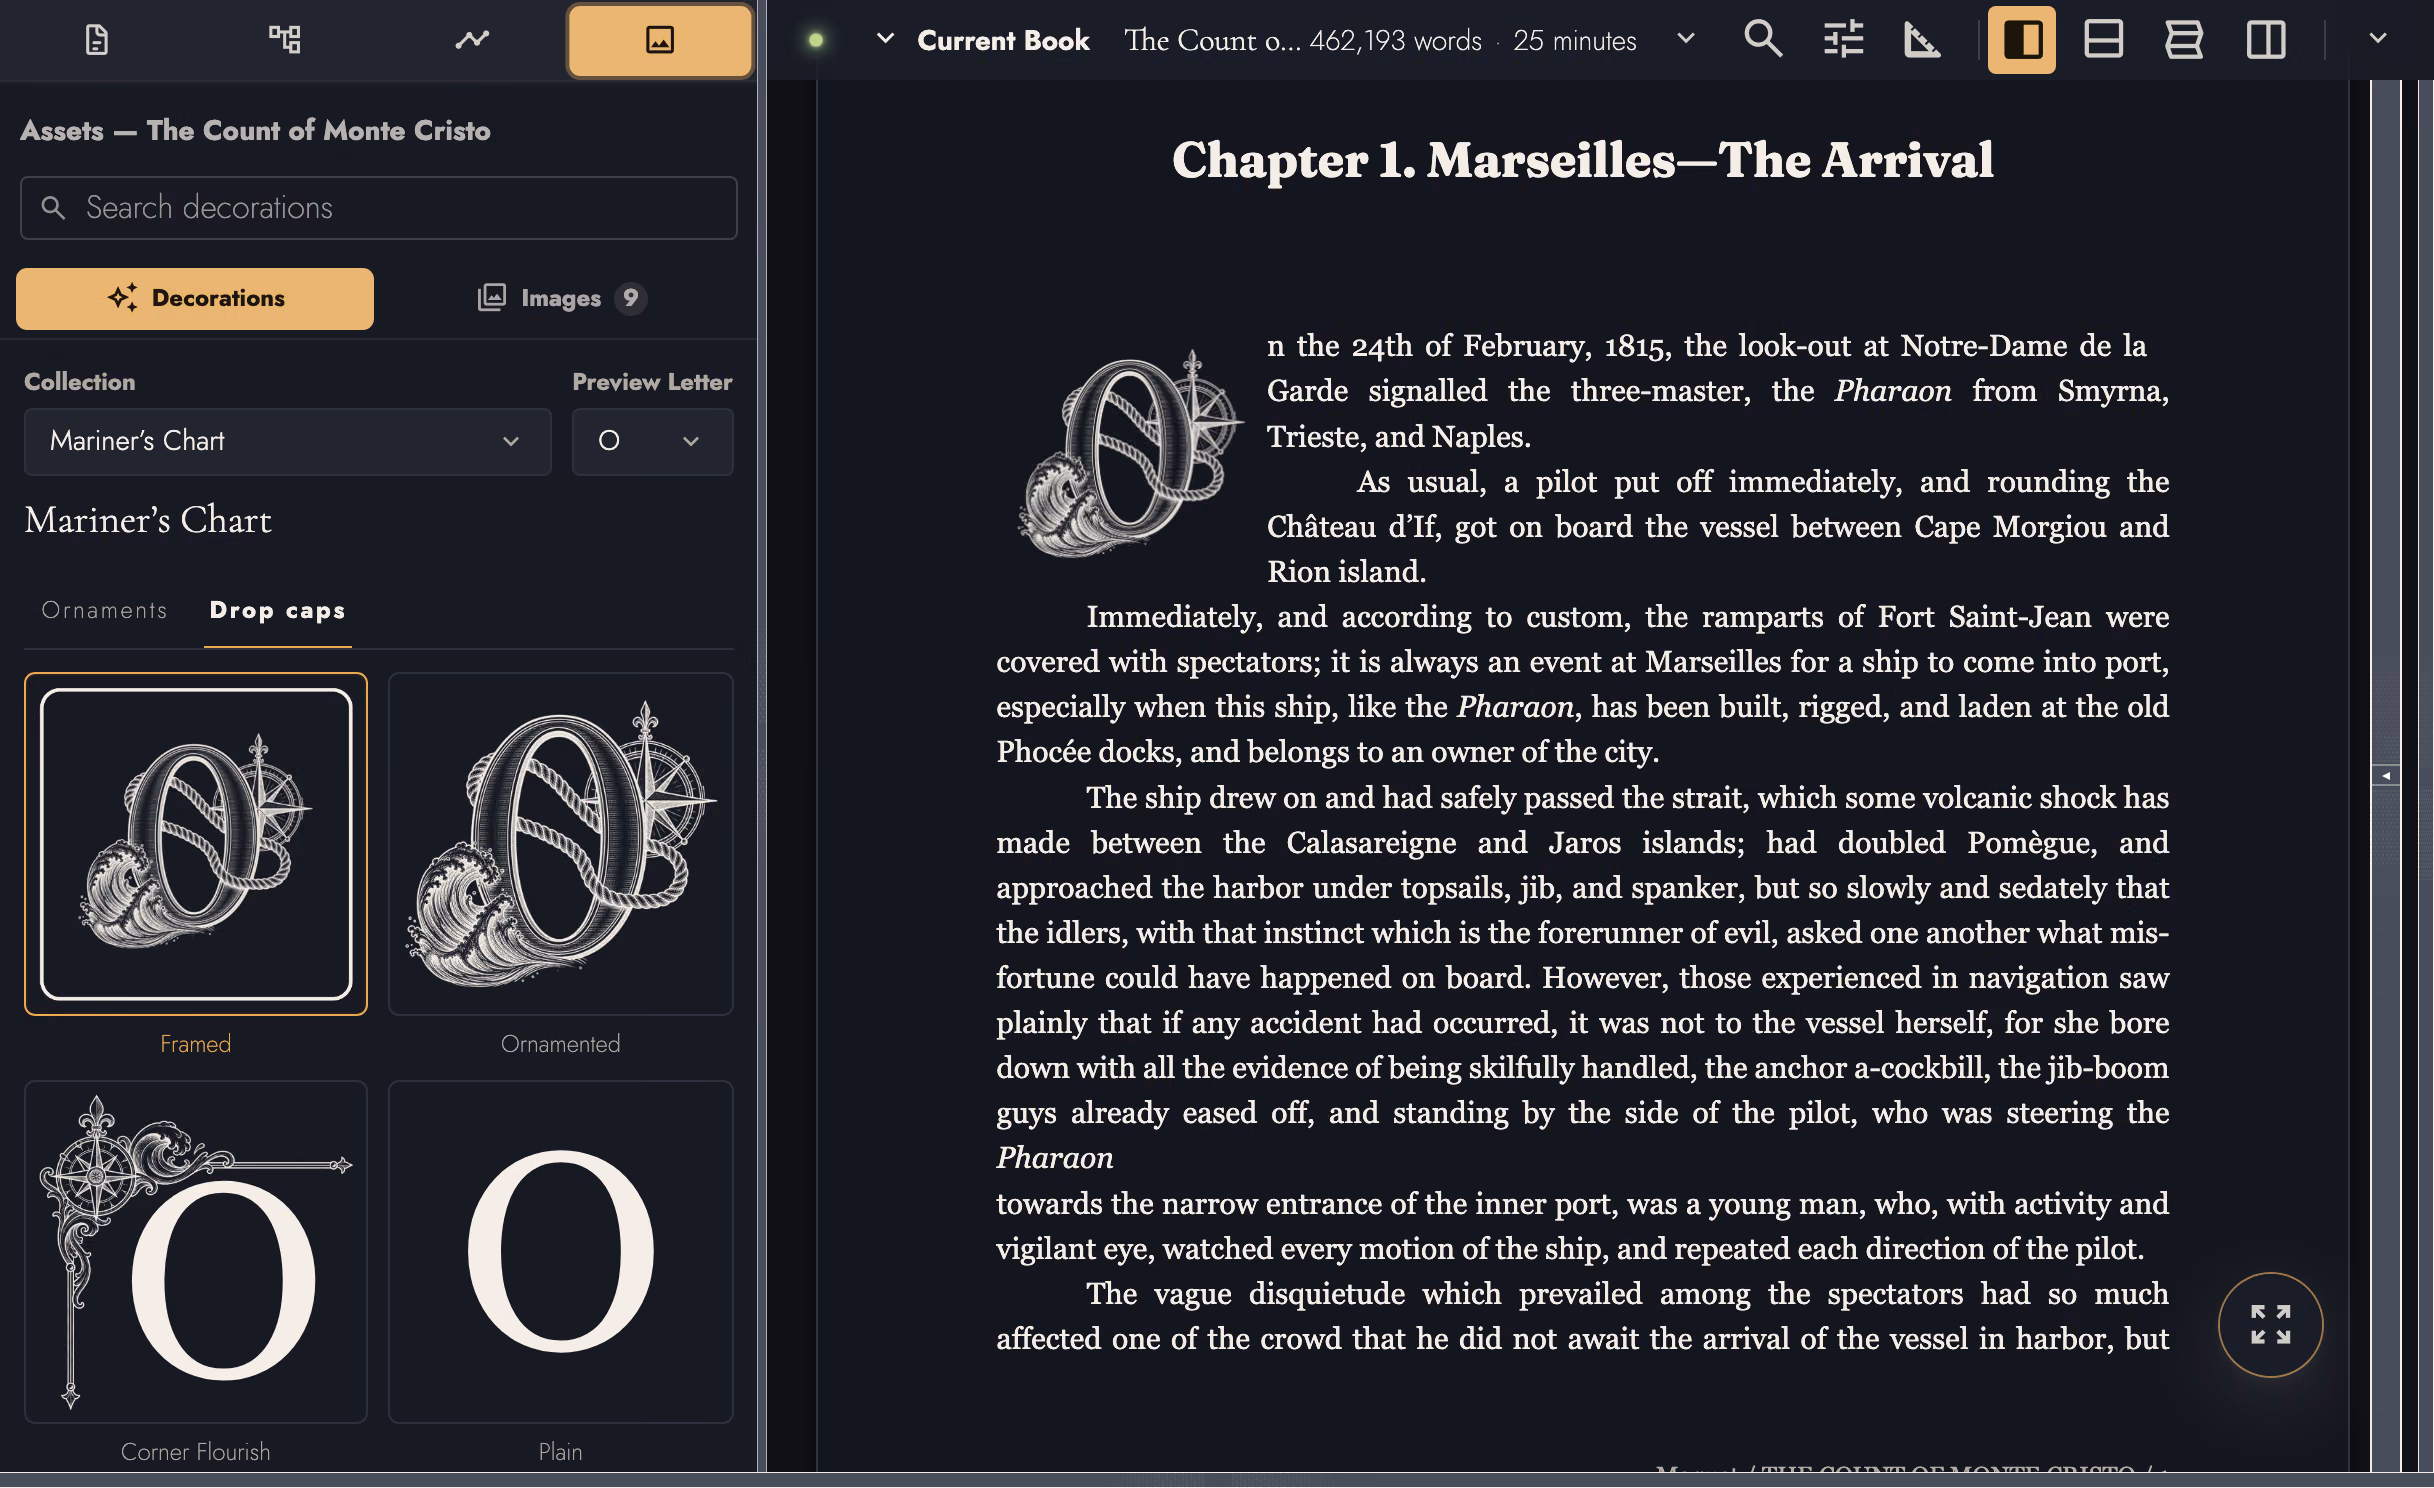The image size is (2434, 1488).
Task: Click the ornate O drop cap in page
Action: point(1129,452)
